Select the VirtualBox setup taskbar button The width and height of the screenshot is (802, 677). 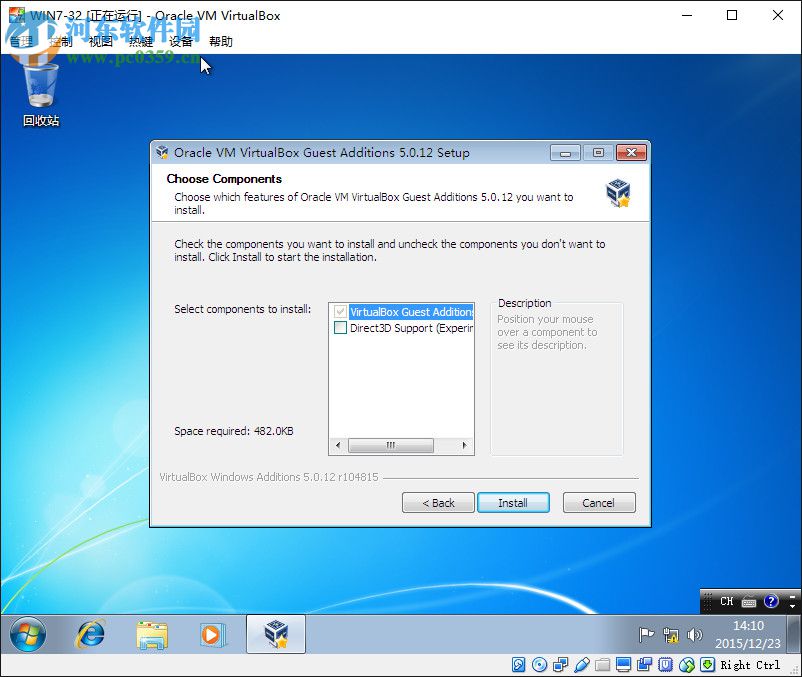tap(276, 634)
